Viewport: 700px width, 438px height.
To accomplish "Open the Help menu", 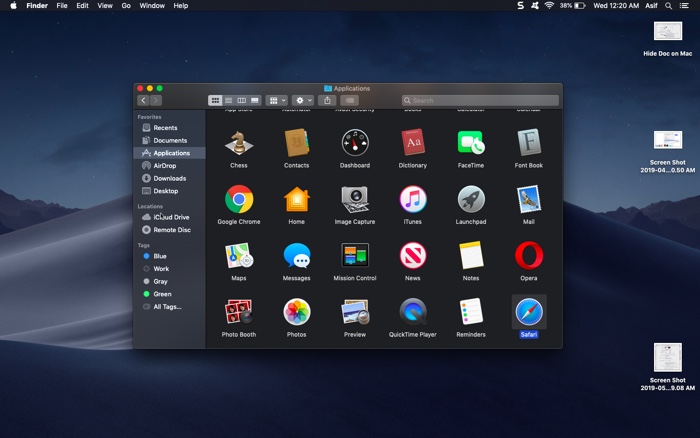I will [180, 5].
